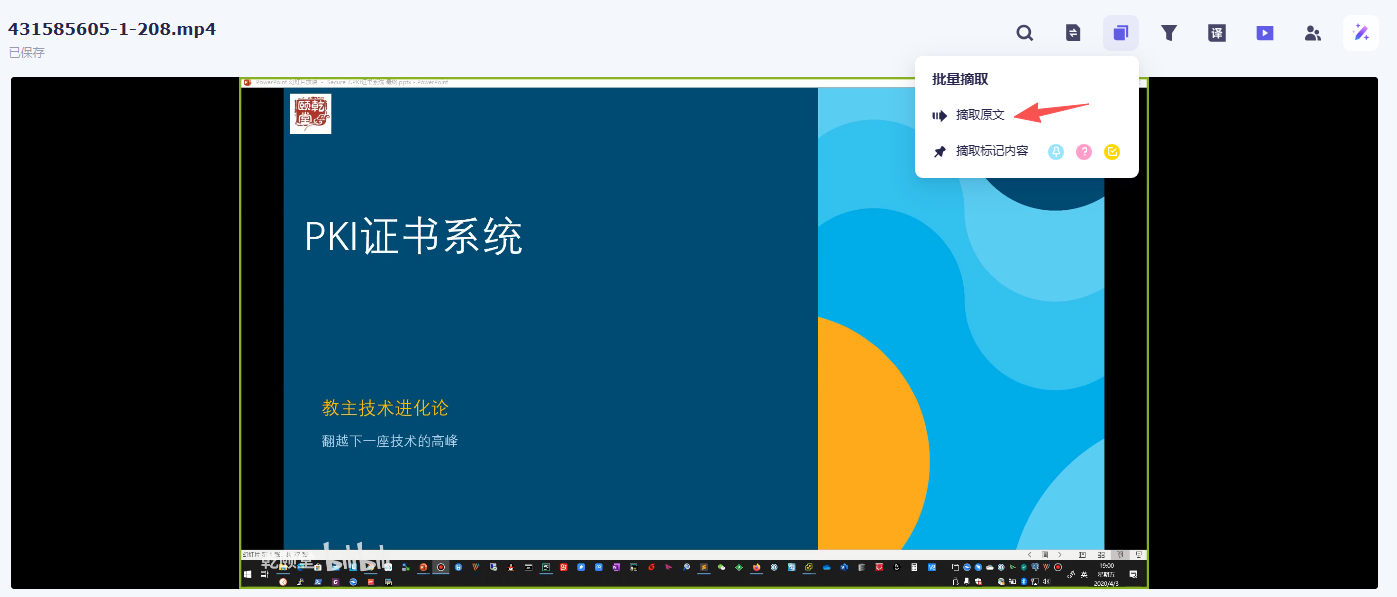Screen dimensions: 1397x597
Task: Toggle the yellow checkmark marker filter
Action: pos(1112,151)
